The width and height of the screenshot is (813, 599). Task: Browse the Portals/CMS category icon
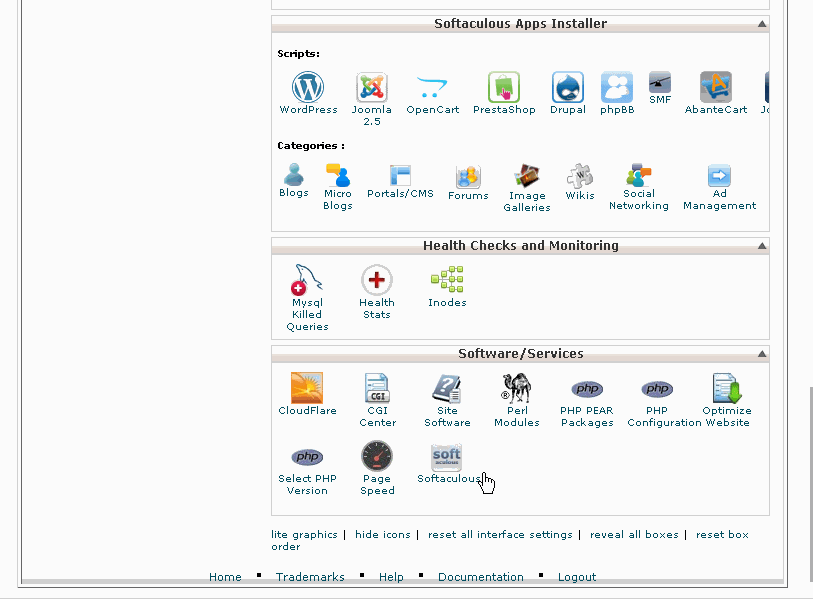tap(400, 175)
